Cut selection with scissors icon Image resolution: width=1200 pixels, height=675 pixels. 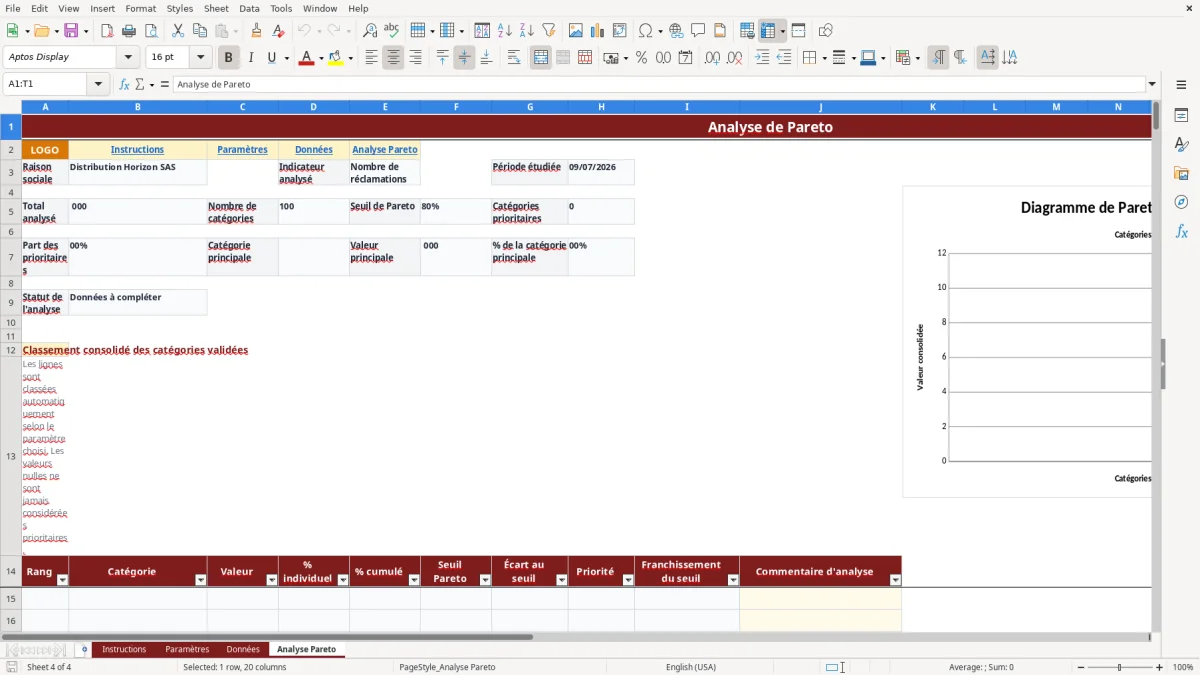(177, 31)
